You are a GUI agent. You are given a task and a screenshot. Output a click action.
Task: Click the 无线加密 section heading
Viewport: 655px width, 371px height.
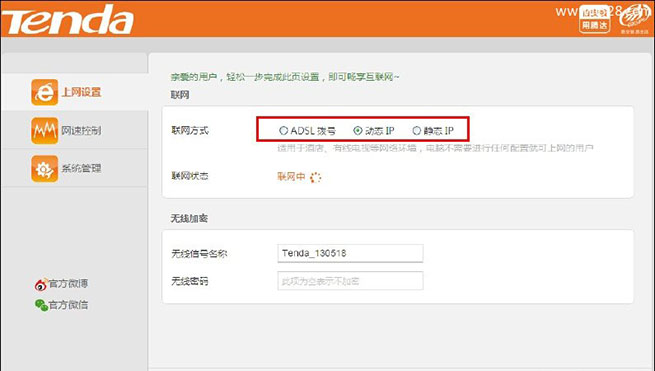tap(189, 219)
